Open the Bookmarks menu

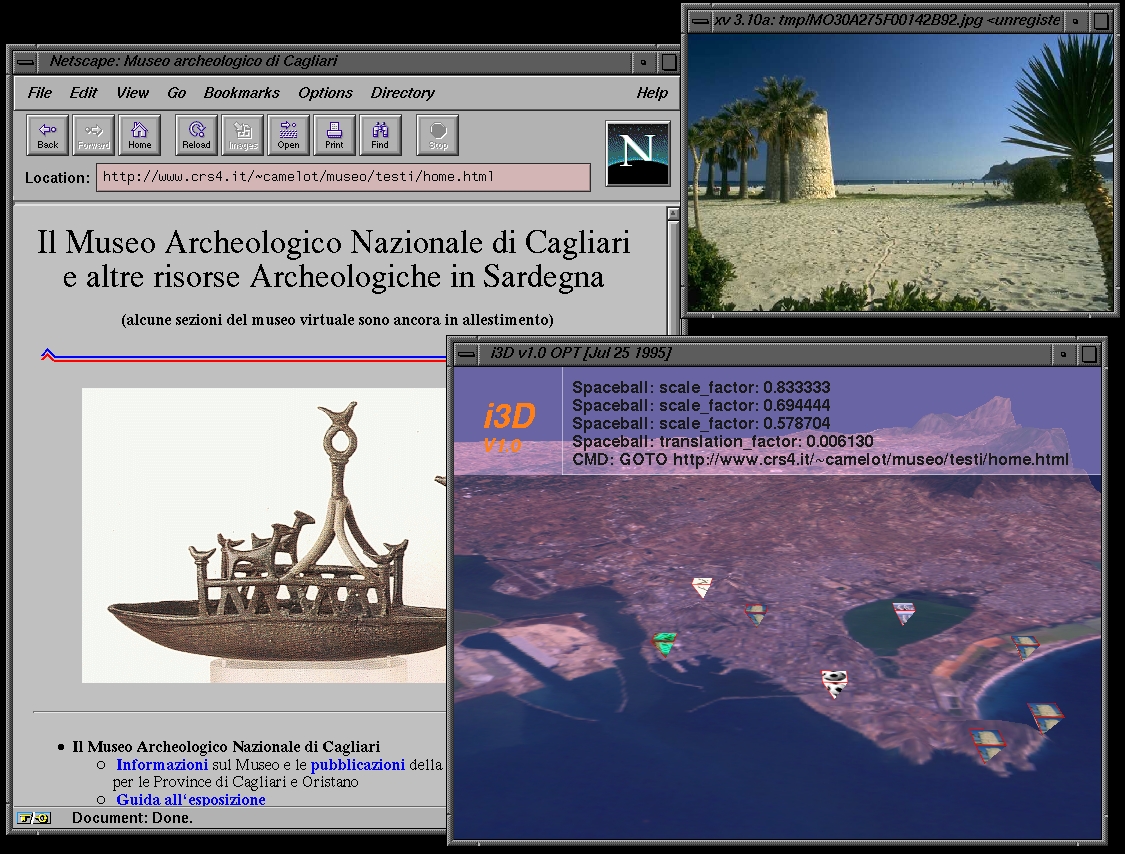(242, 93)
